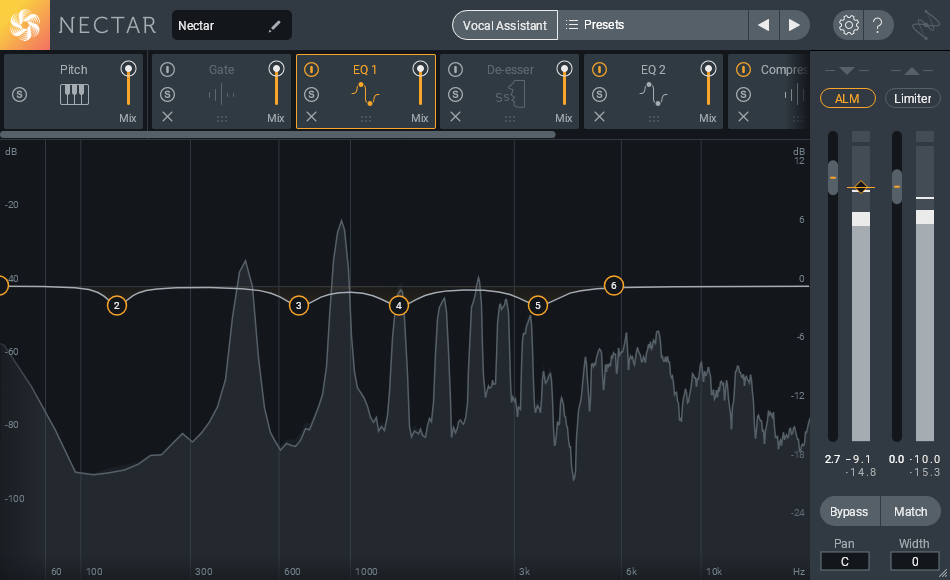Click the input gain value 2.7
The width and height of the screenshot is (950, 580).
pyautogui.click(x=832, y=459)
